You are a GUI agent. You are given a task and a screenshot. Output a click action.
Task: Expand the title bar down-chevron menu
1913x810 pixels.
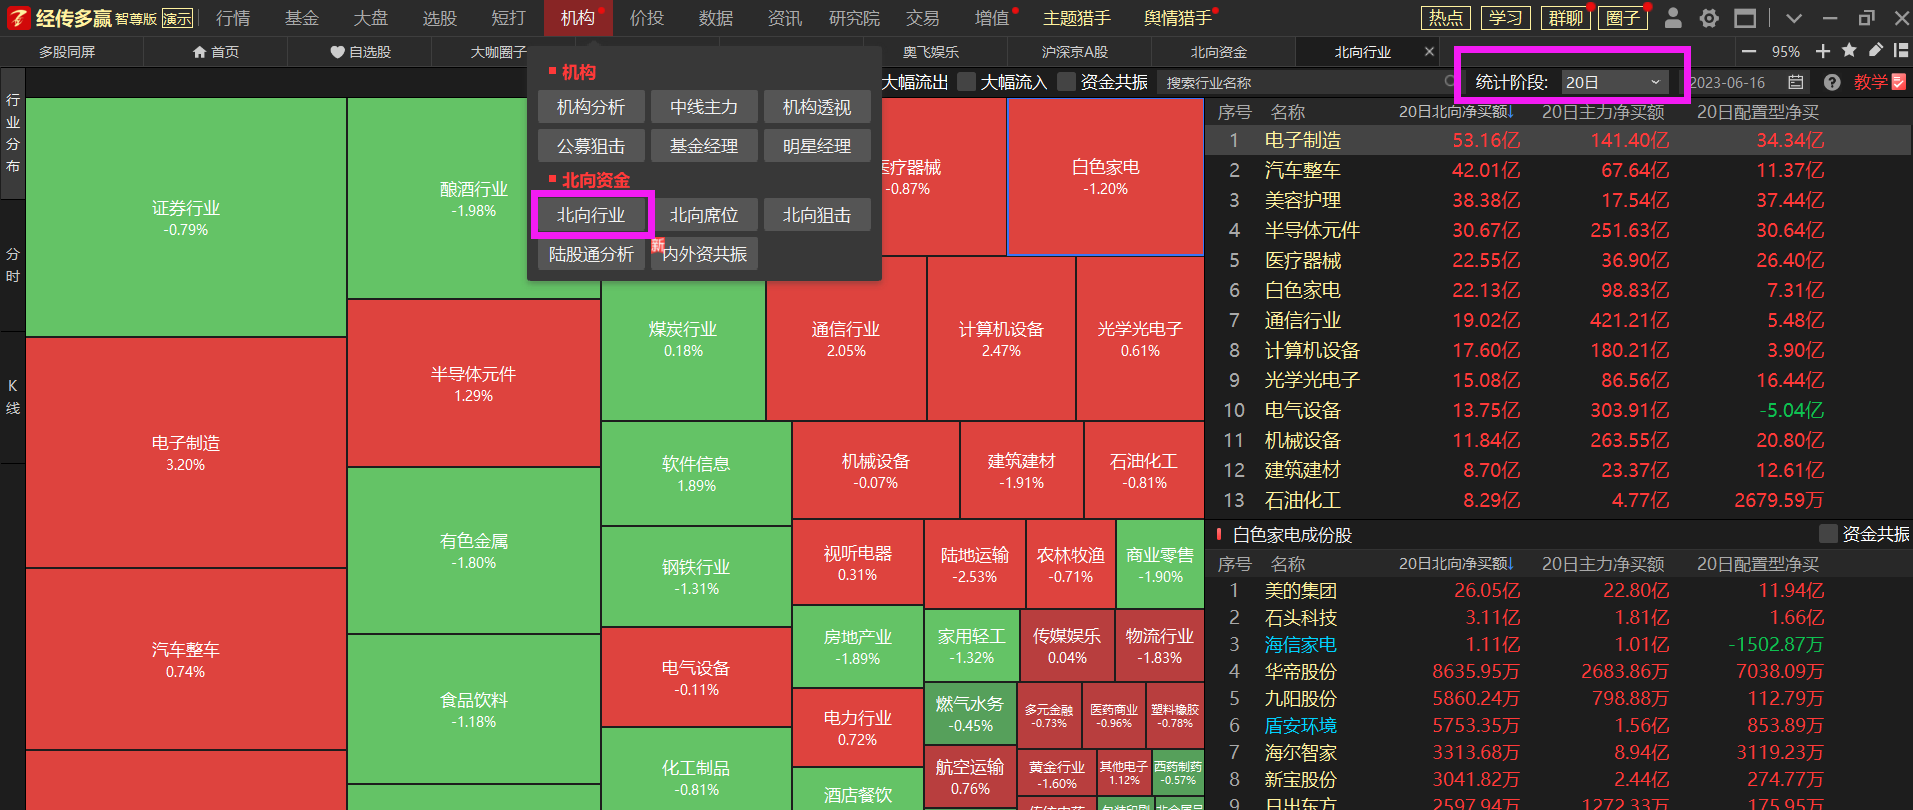(x=1793, y=18)
